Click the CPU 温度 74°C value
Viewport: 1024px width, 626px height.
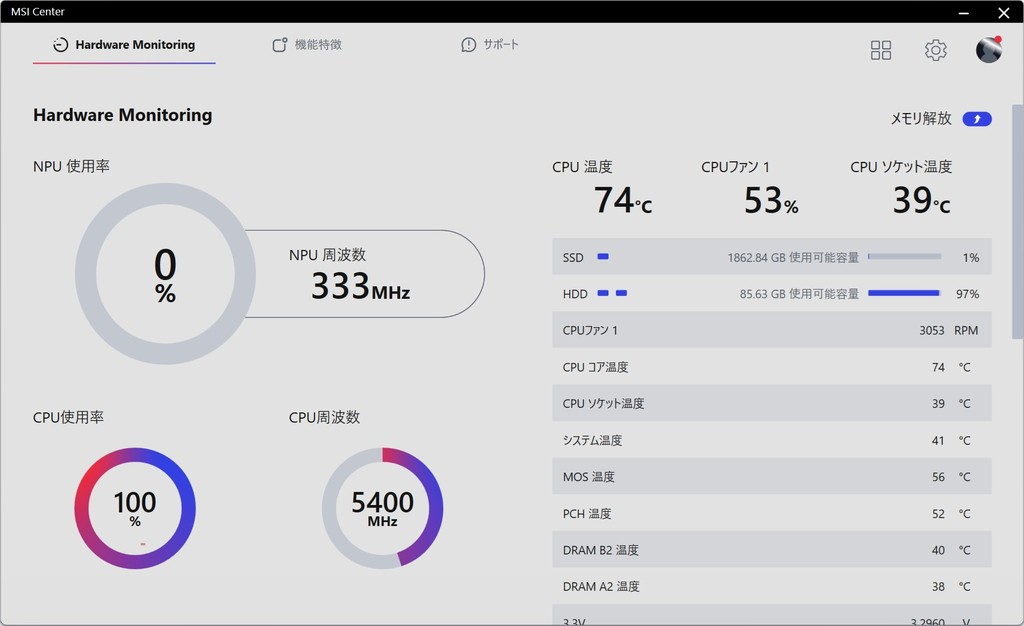tap(623, 200)
